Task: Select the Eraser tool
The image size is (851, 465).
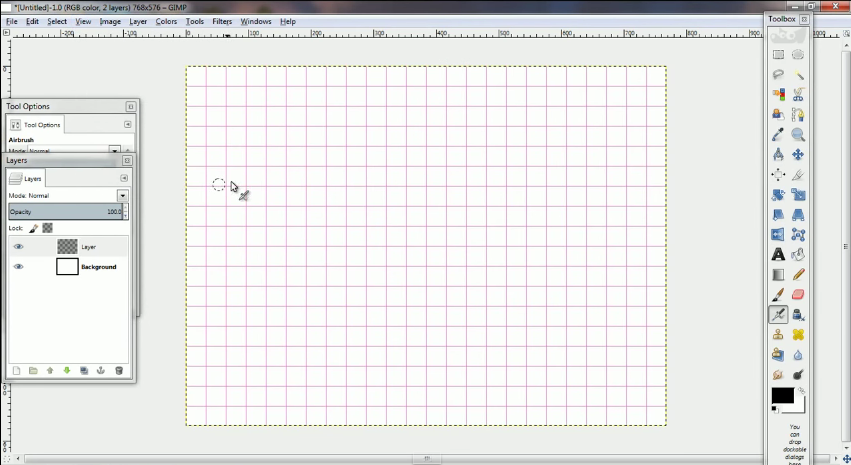Action: click(798, 295)
